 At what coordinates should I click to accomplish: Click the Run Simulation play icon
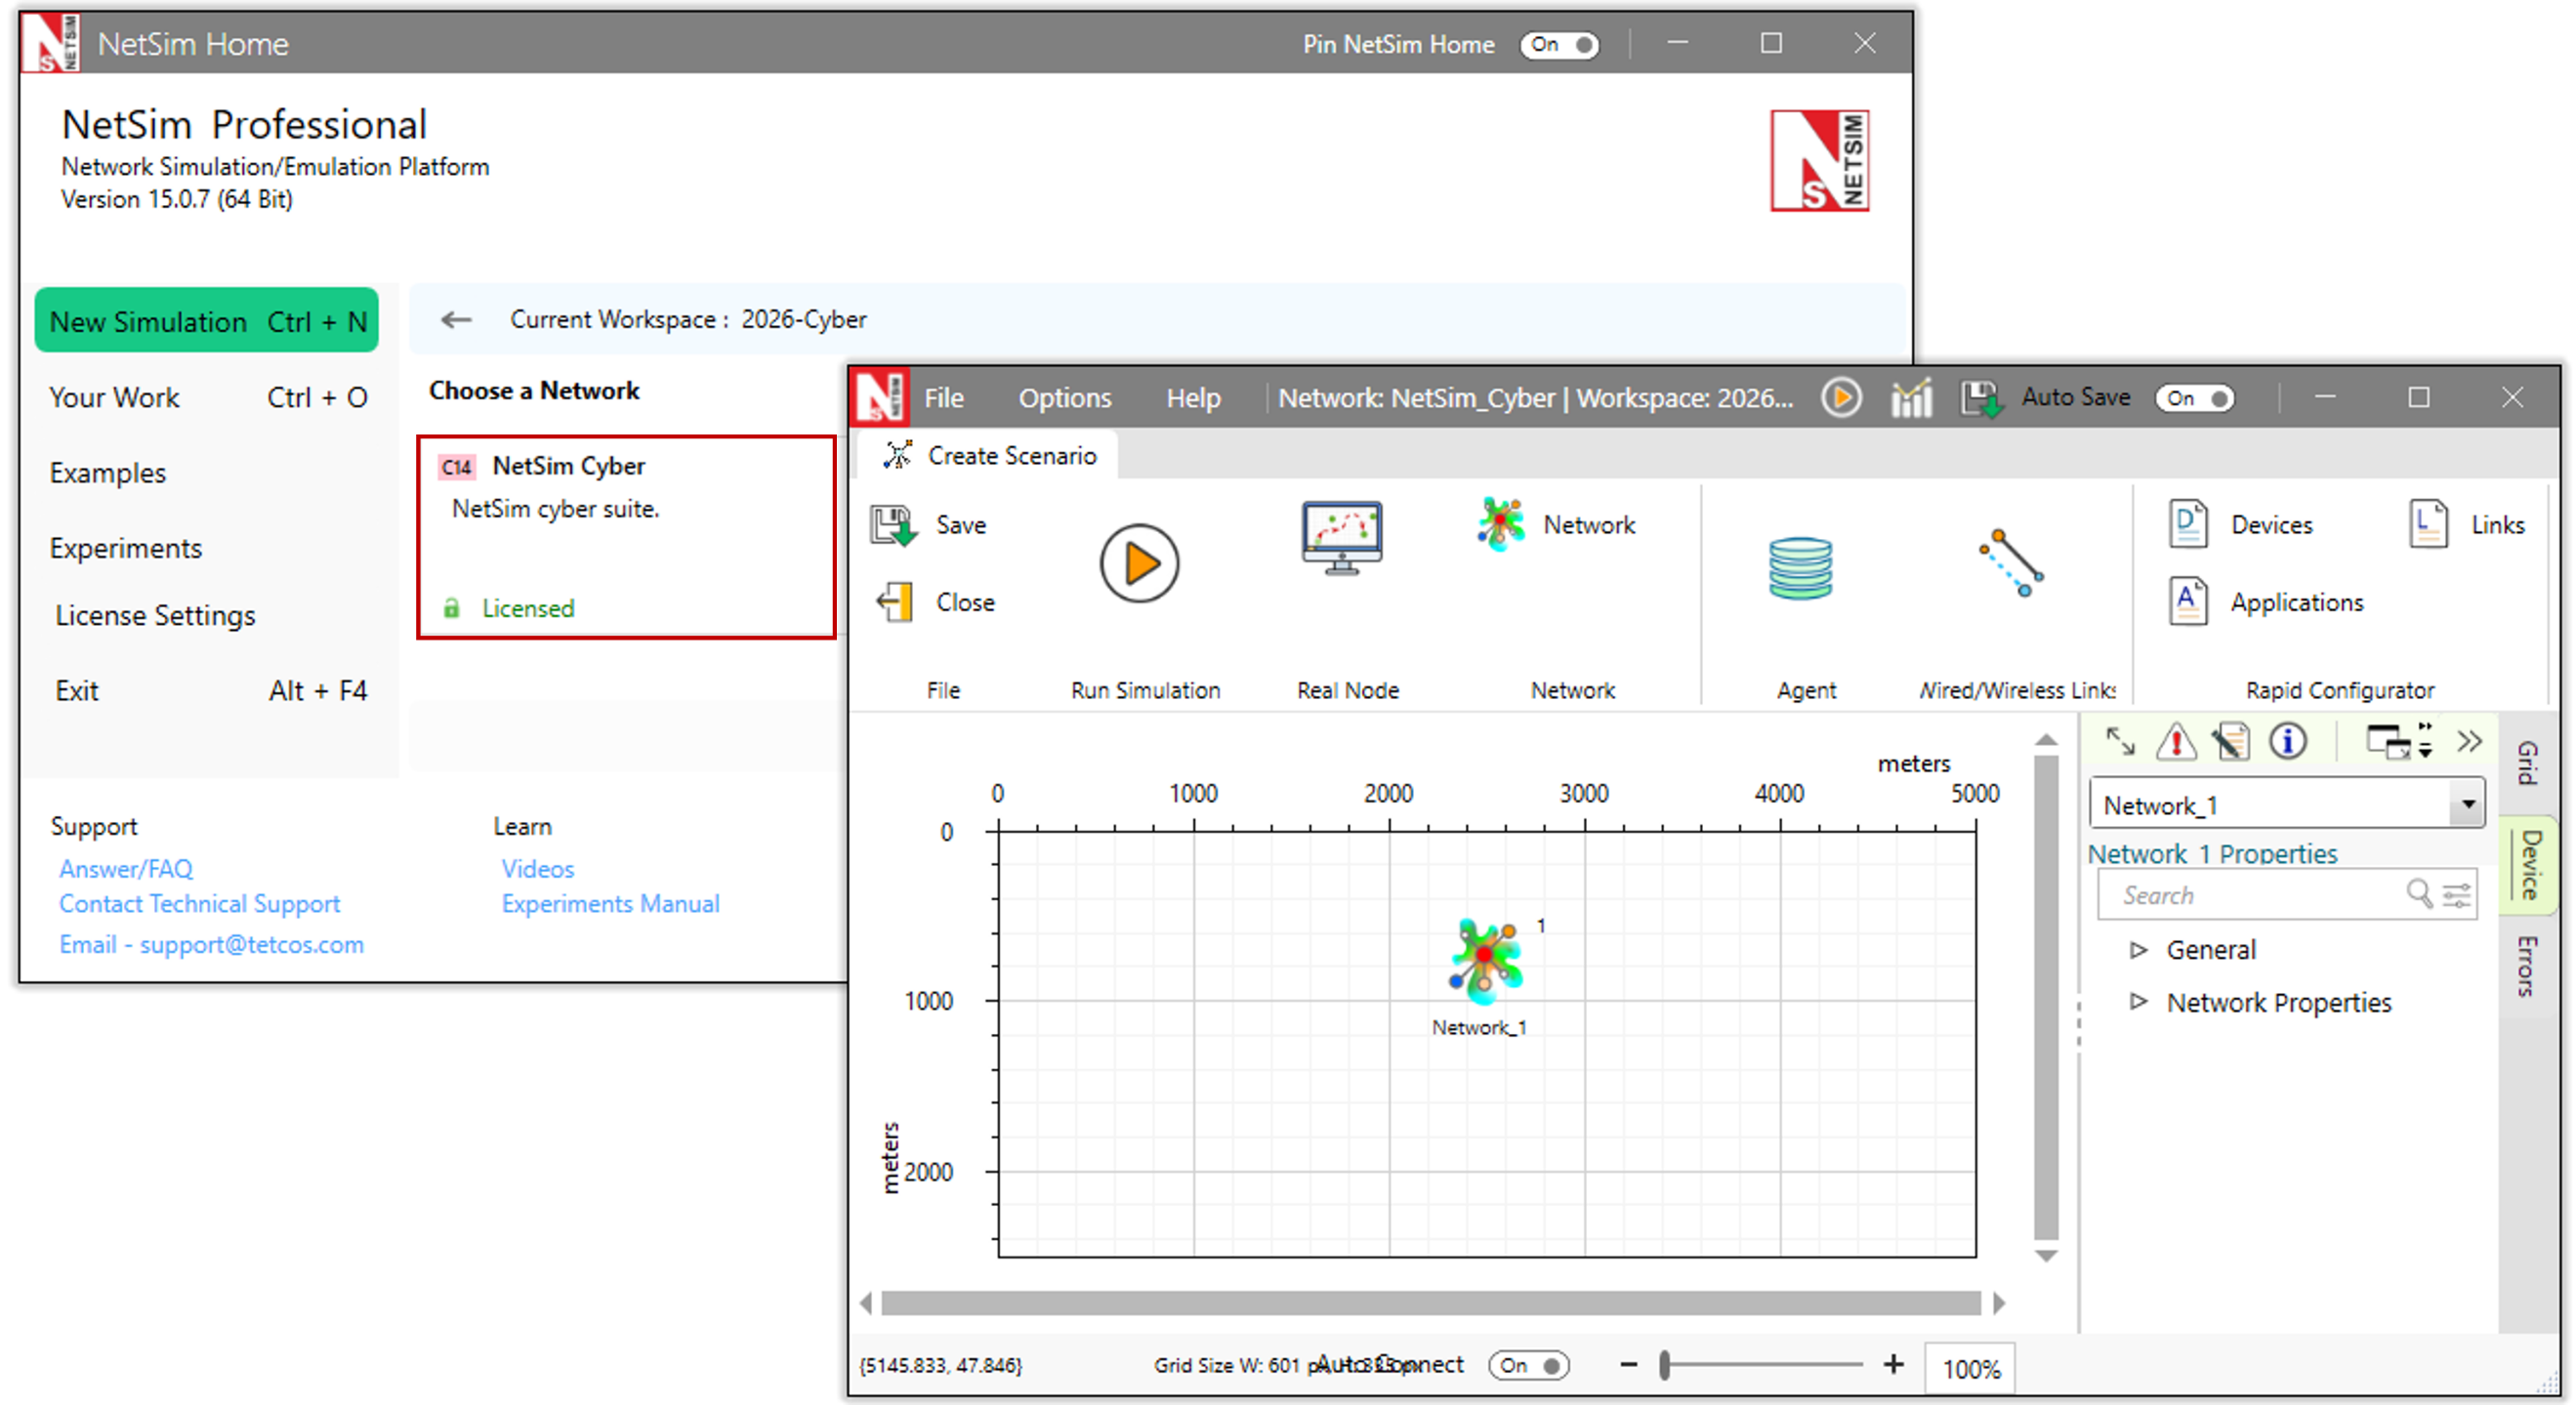point(1138,563)
